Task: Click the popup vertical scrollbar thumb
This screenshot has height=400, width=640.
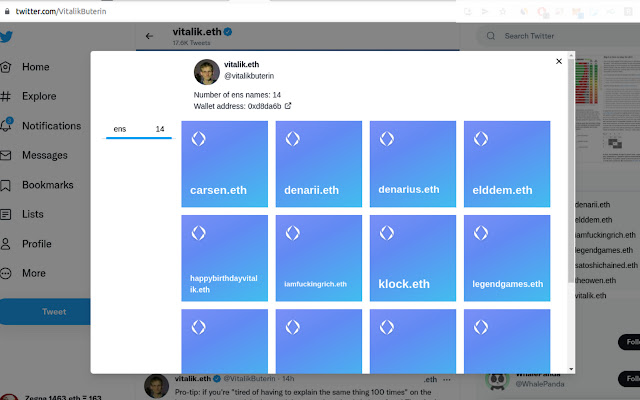Action: (x=571, y=171)
